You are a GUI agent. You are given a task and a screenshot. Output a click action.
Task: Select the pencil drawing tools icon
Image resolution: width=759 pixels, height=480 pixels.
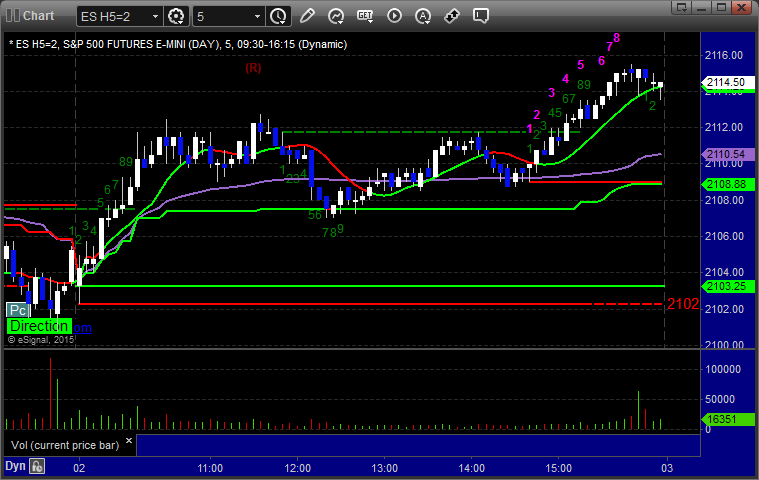point(307,16)
